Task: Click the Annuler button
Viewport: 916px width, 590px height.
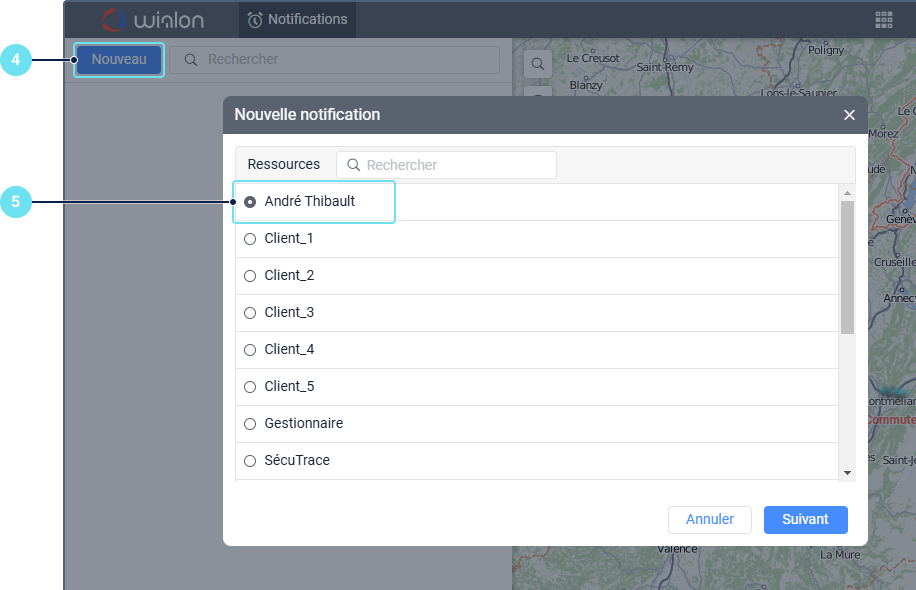Action: pyautogui.click(x=709, y=520)
